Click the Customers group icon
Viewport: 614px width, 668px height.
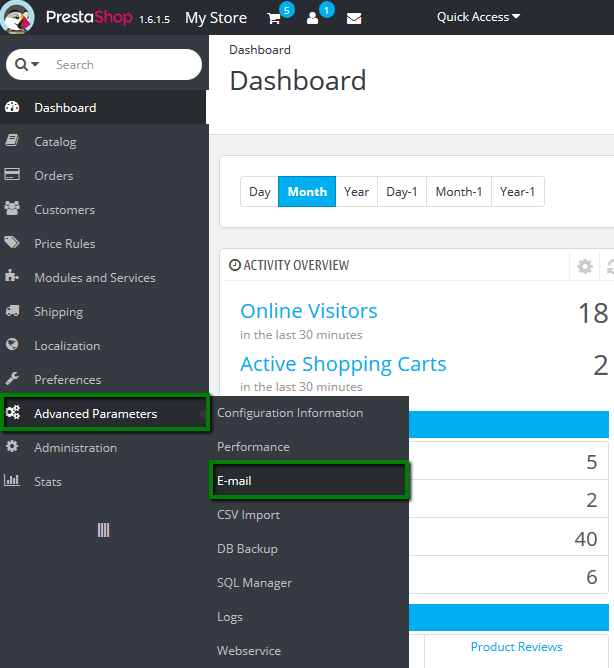(12, 208)
